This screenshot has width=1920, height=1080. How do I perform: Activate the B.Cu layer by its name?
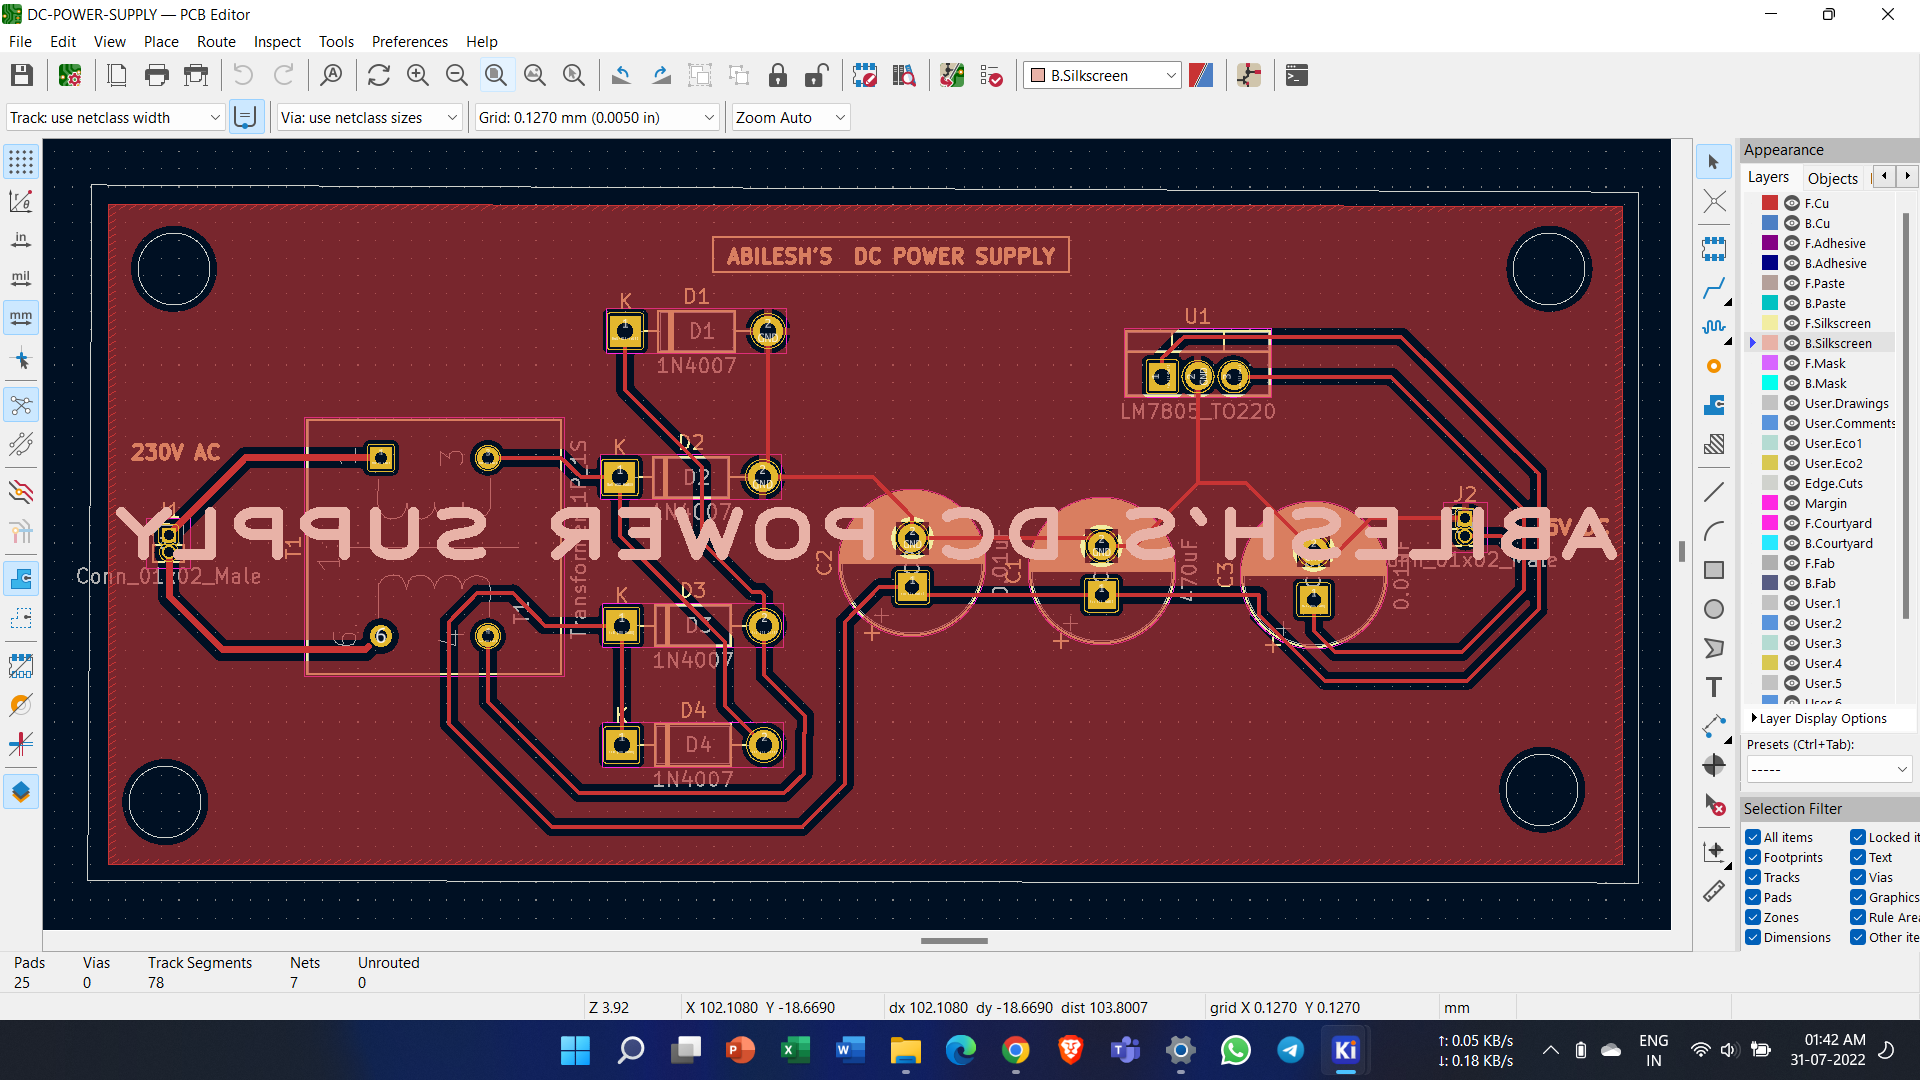tap(1819, 222)
